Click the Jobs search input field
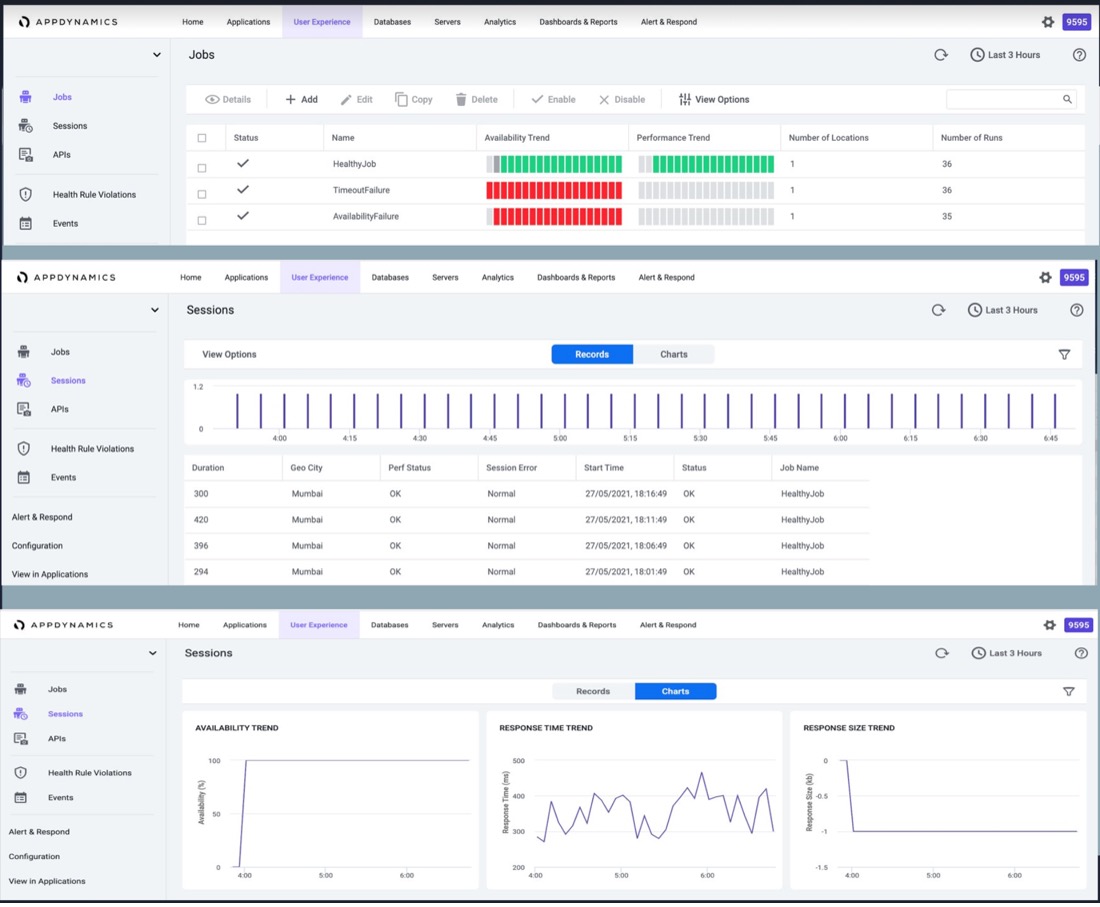The height and width of the screenshot is (907, 1100). [x=1011, y=100]
